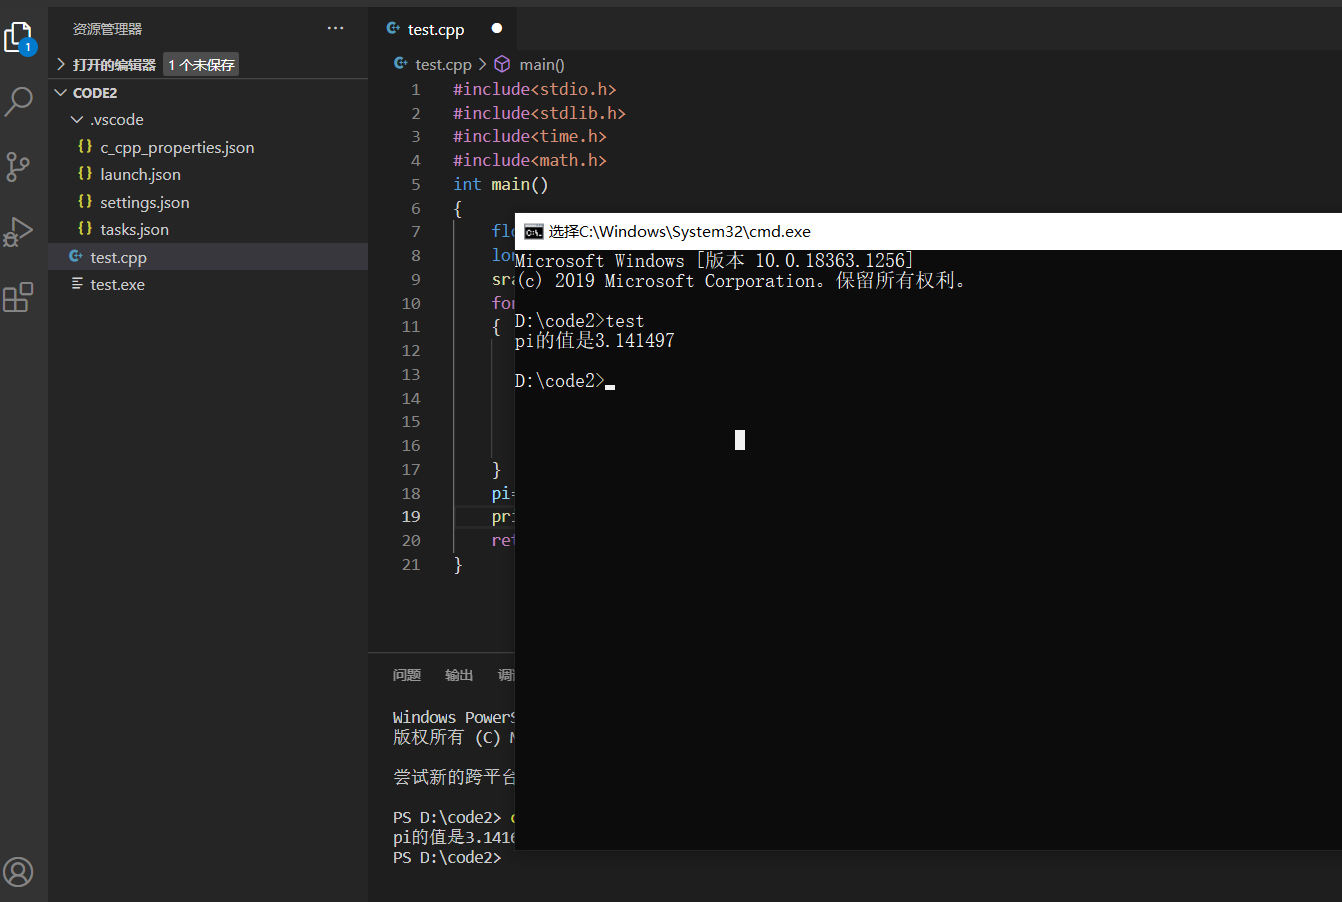Click the last 'PS D:\code2>' terminal prompt
Viewport: 1342px width, 902px height.
pyautogui.click(x=447, y=857)
